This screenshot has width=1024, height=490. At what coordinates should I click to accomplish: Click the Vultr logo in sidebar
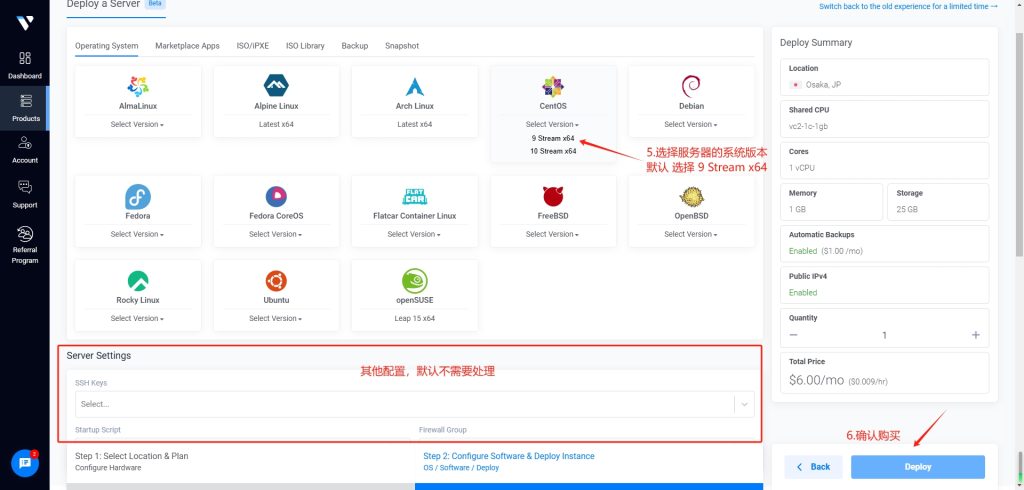tap(25, 23)
